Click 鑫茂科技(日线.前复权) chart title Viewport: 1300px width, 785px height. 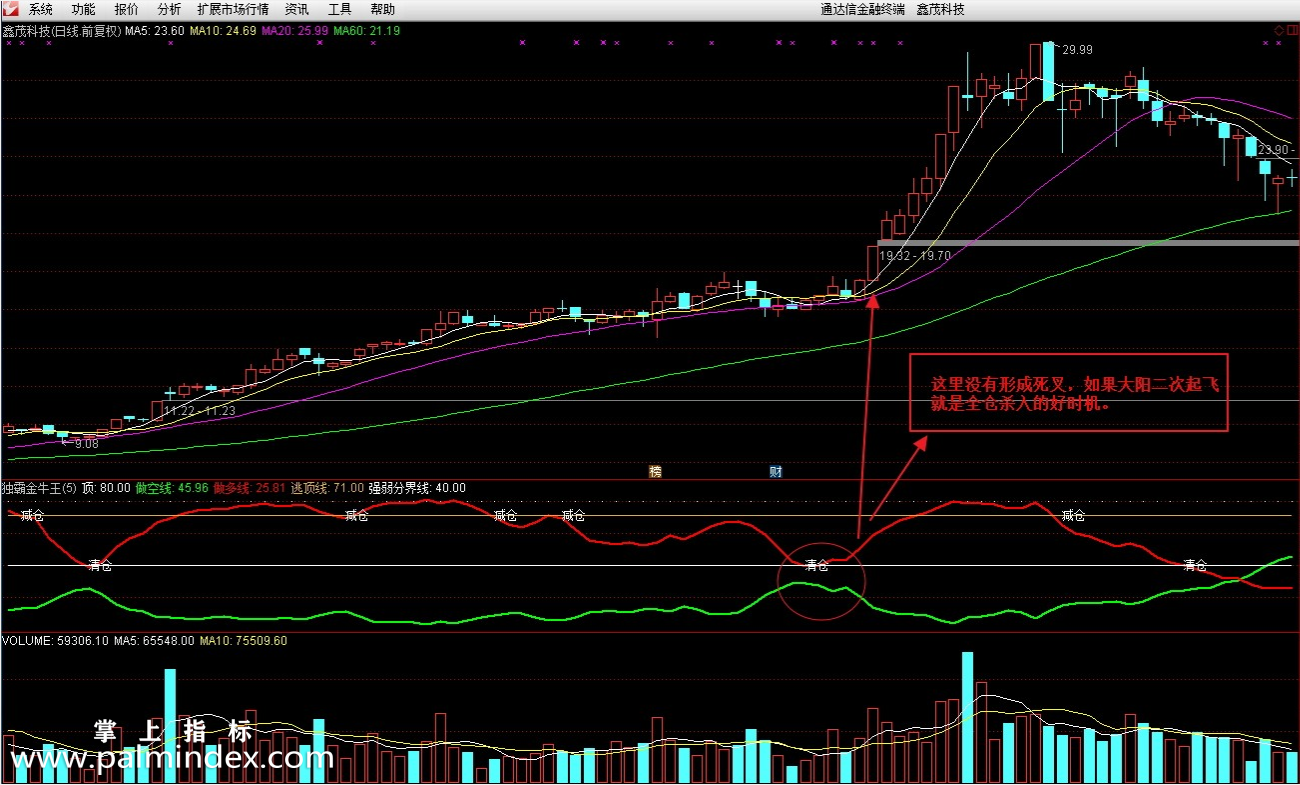61,31
